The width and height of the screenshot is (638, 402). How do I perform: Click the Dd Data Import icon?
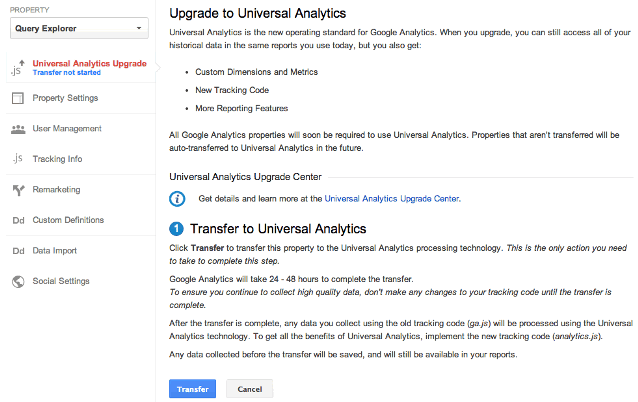pyautogui.click(x=17, y=251)
